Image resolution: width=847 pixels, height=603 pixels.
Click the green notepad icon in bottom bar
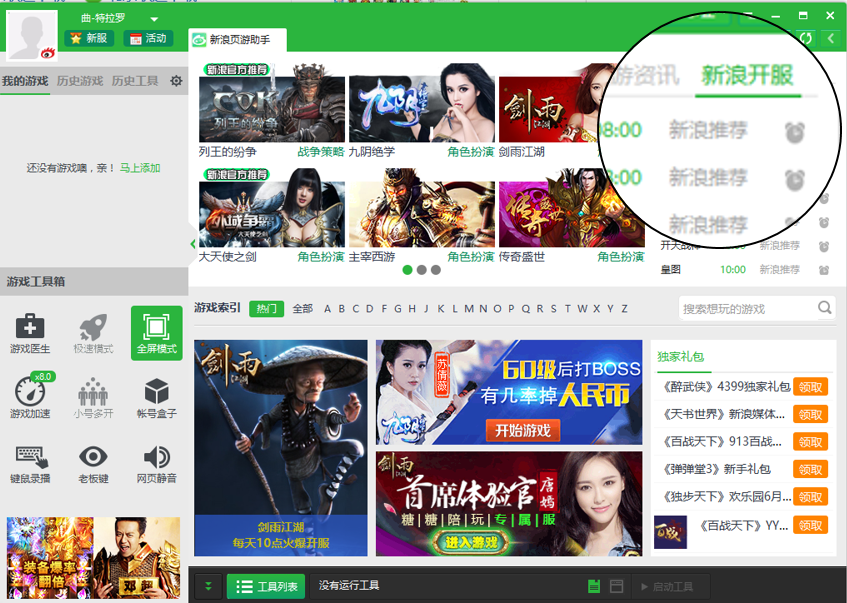pos(594,586)
